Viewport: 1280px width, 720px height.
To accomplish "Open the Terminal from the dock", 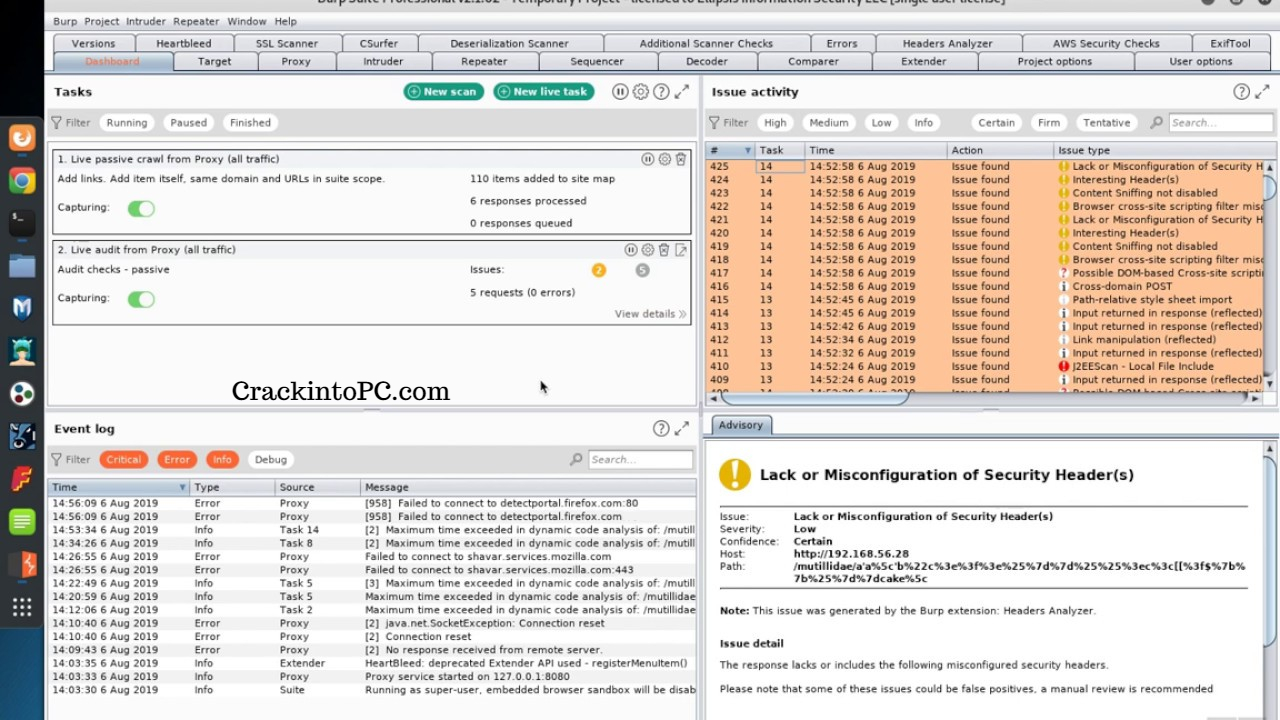I will (22, 223).
